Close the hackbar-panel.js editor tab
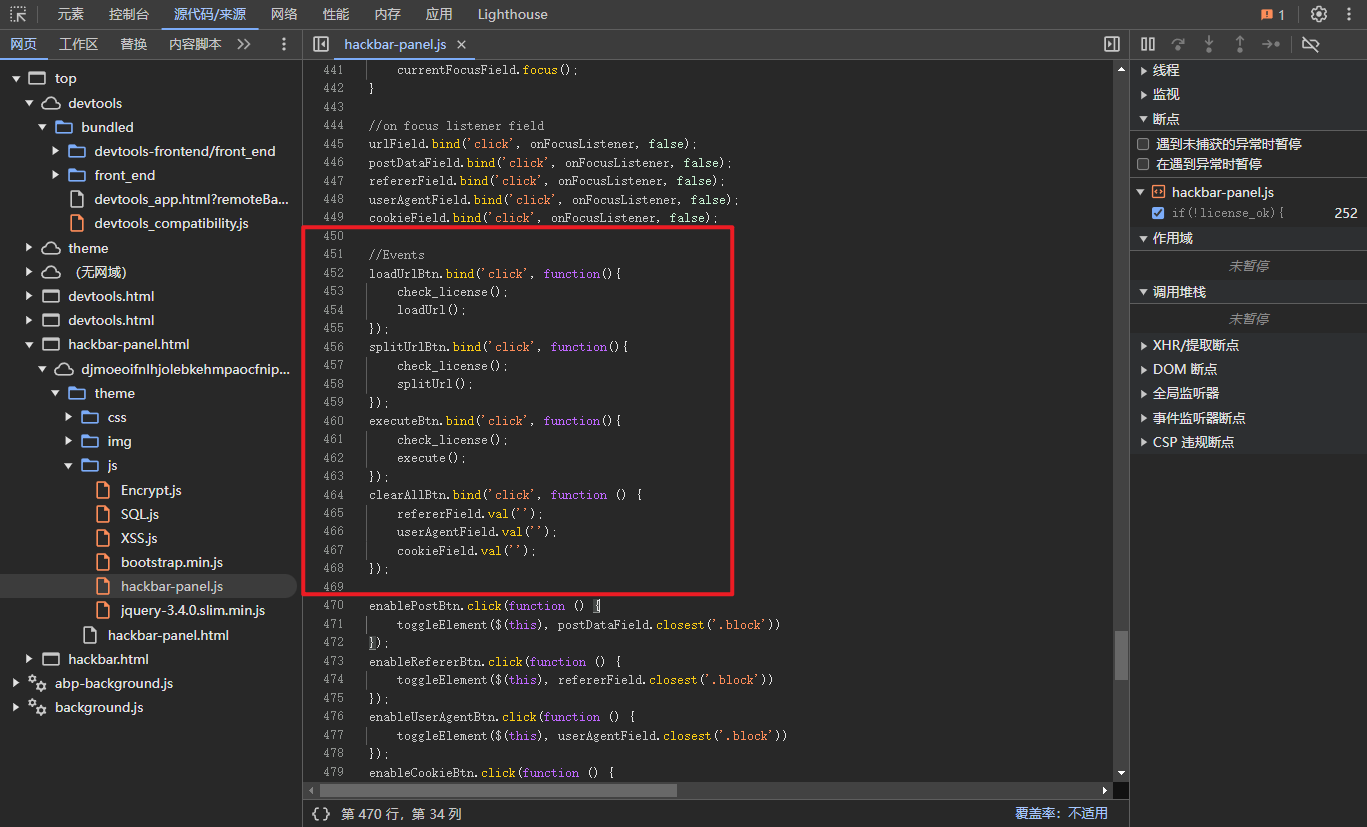 pos(461,45)
